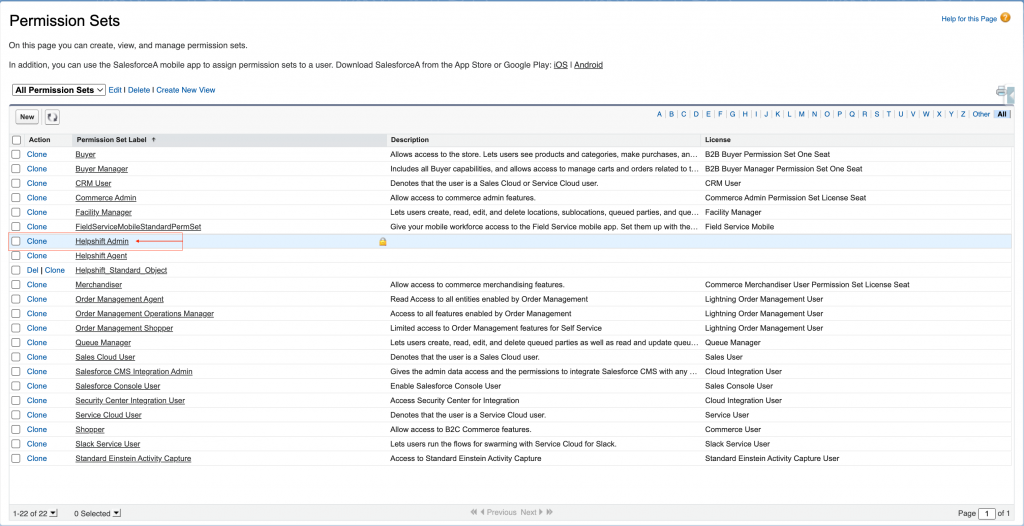Tick the checkbox for Buyer permission set
Image resolution: width=1024 pixels, height=526 pixels.
[16, 155]
